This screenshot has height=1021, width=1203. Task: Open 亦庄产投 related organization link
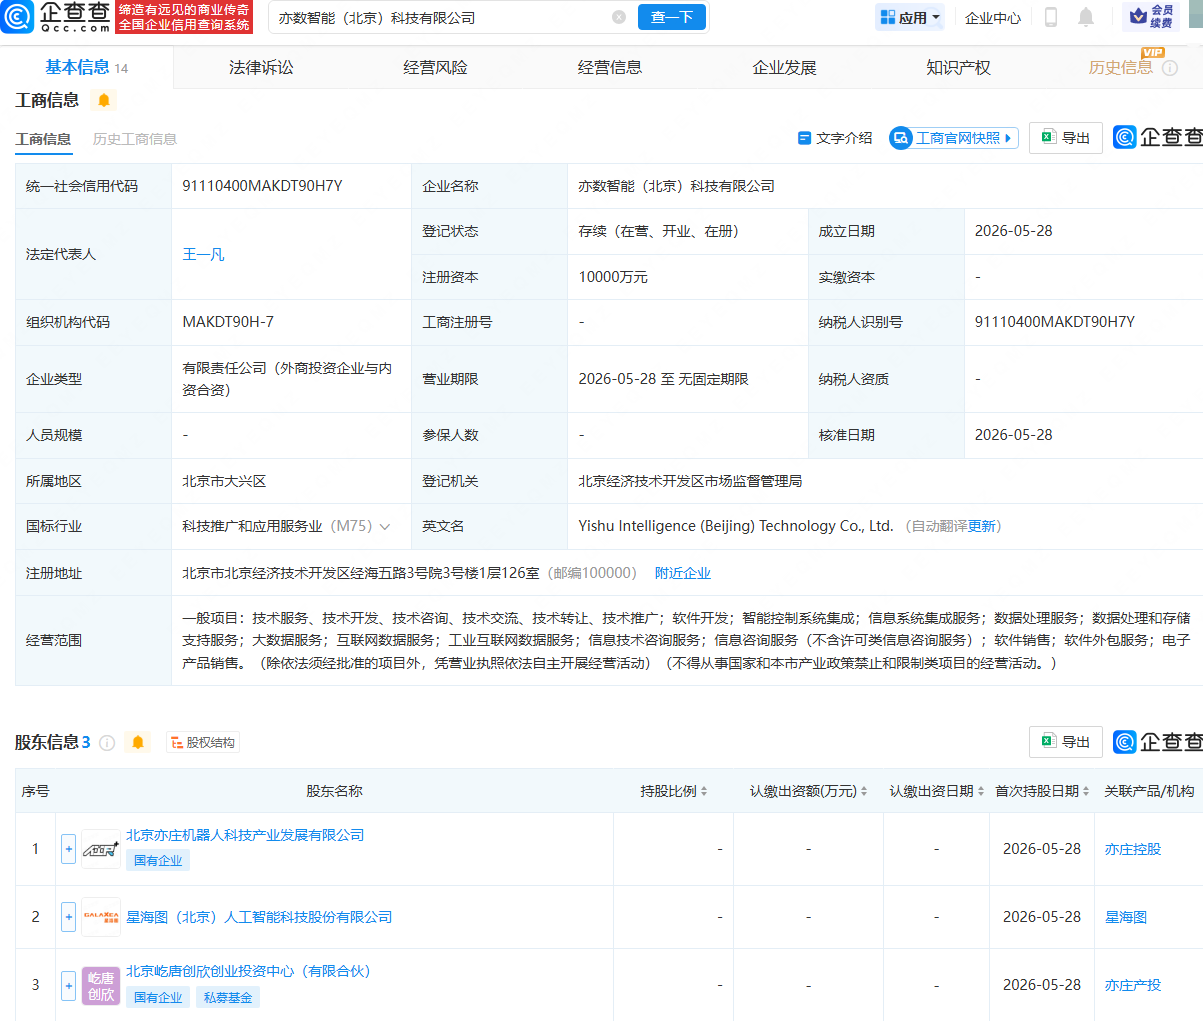tap(1133, 985)
